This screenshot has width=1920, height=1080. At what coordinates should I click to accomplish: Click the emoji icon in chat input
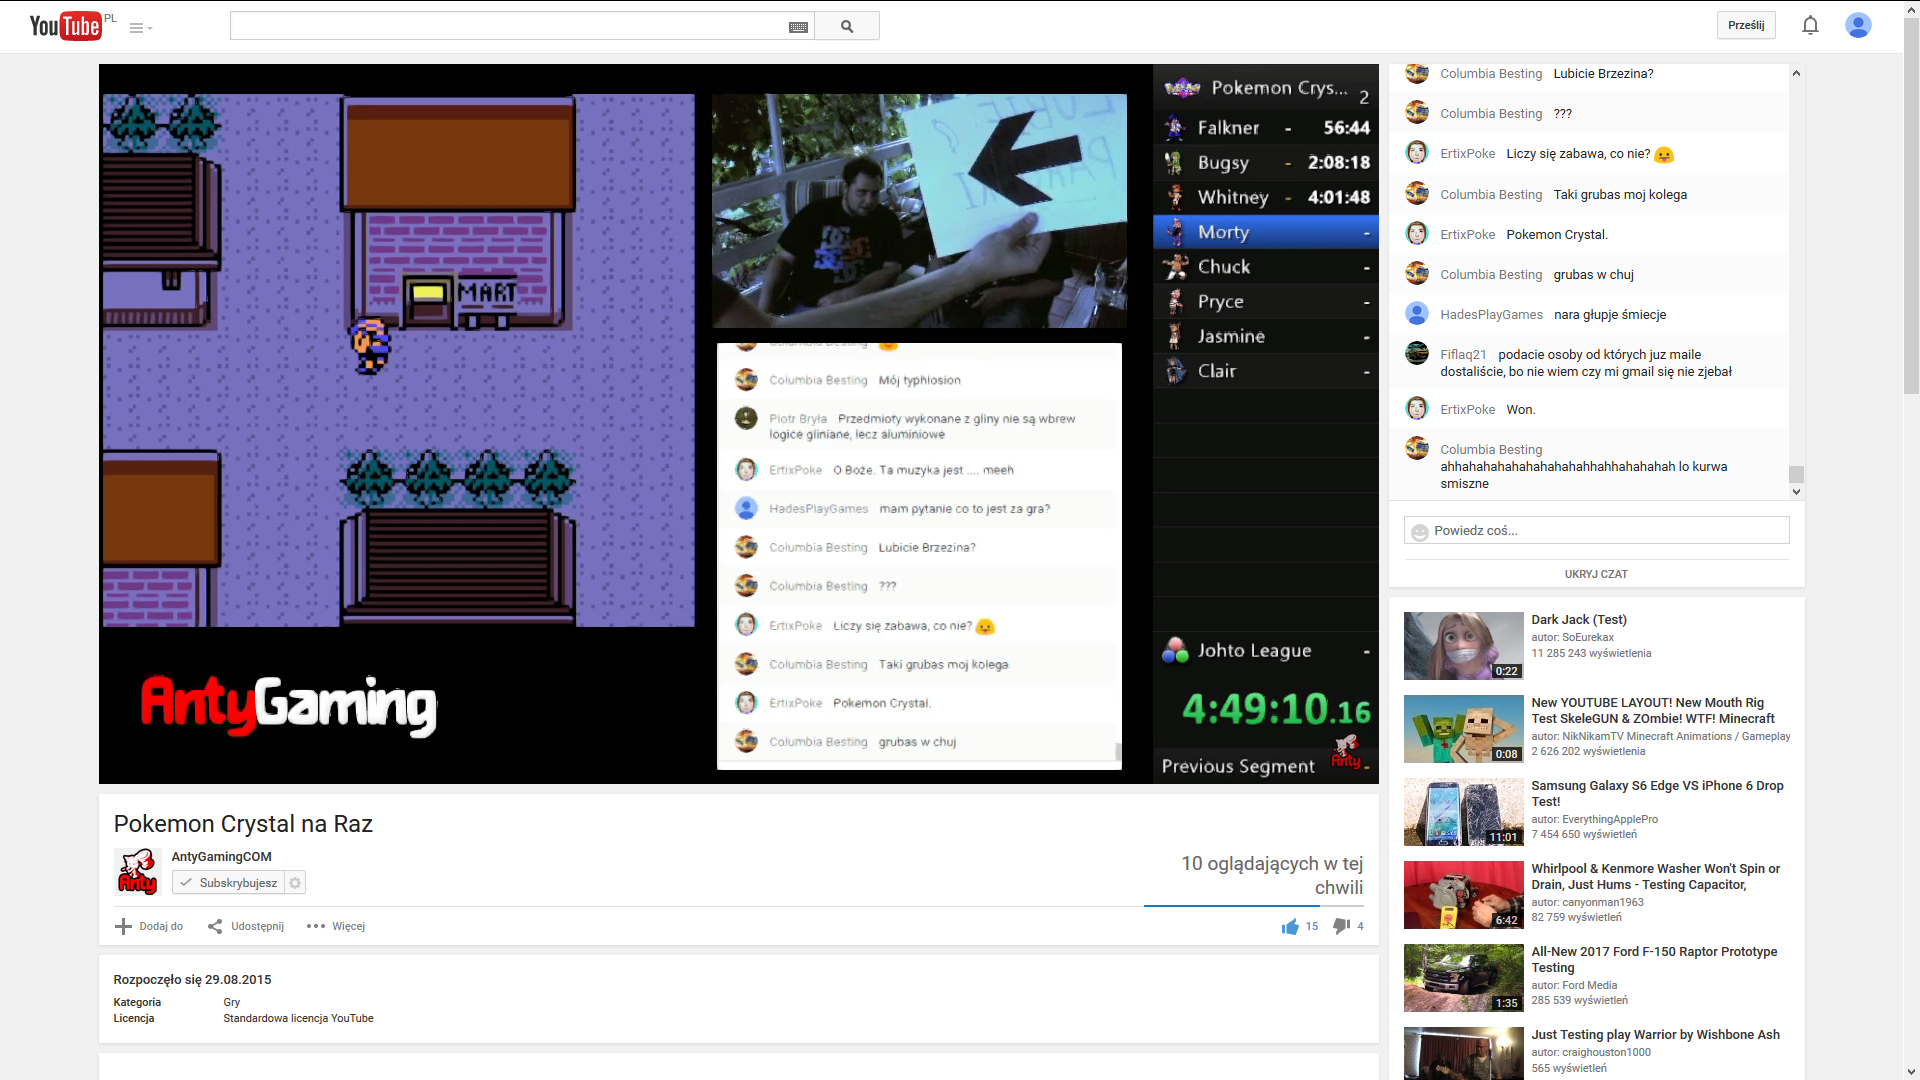tap(1419, 532)
